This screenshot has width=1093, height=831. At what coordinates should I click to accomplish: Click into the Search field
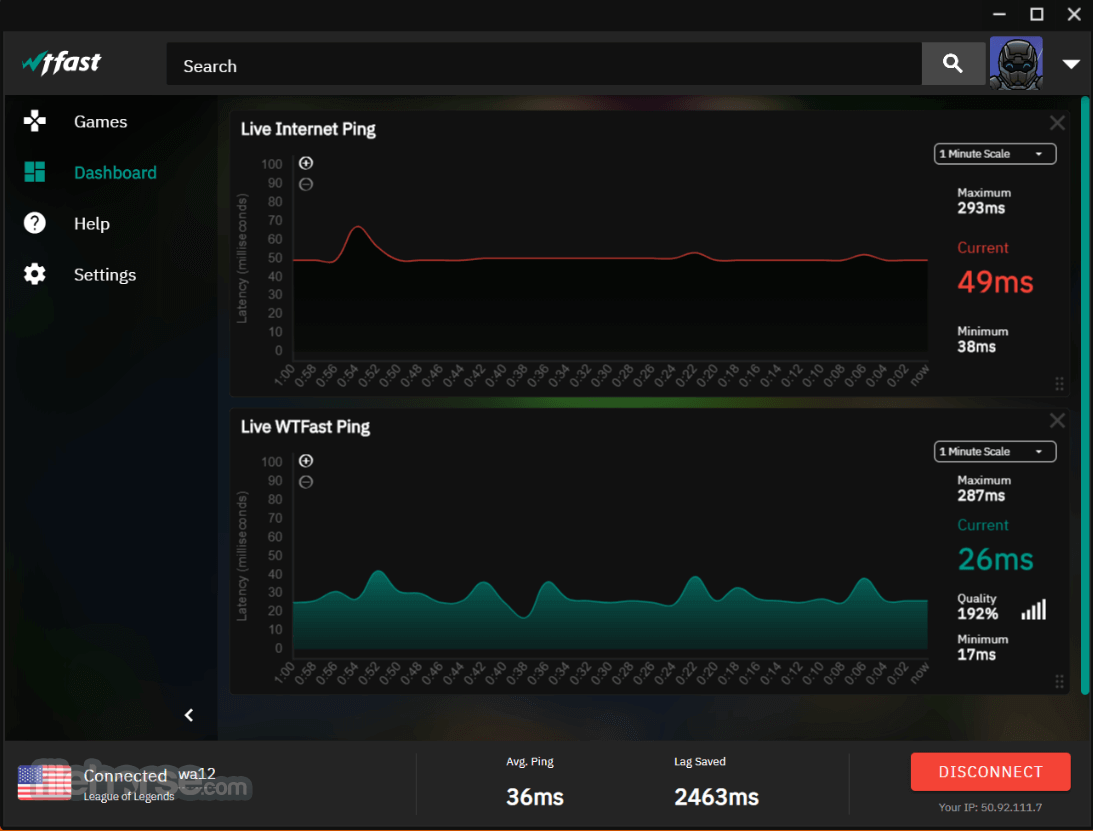coord(544,64)
